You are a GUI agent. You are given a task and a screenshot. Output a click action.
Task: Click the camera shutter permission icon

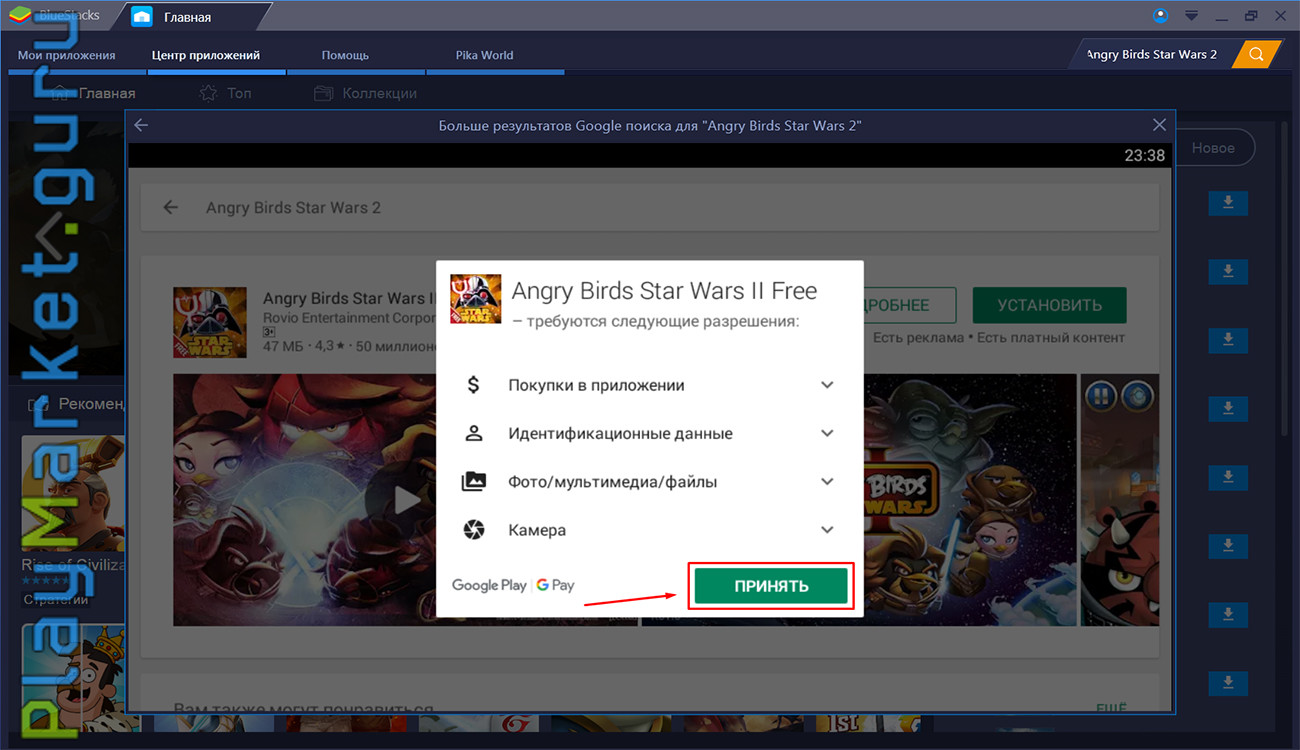[474, 529]
